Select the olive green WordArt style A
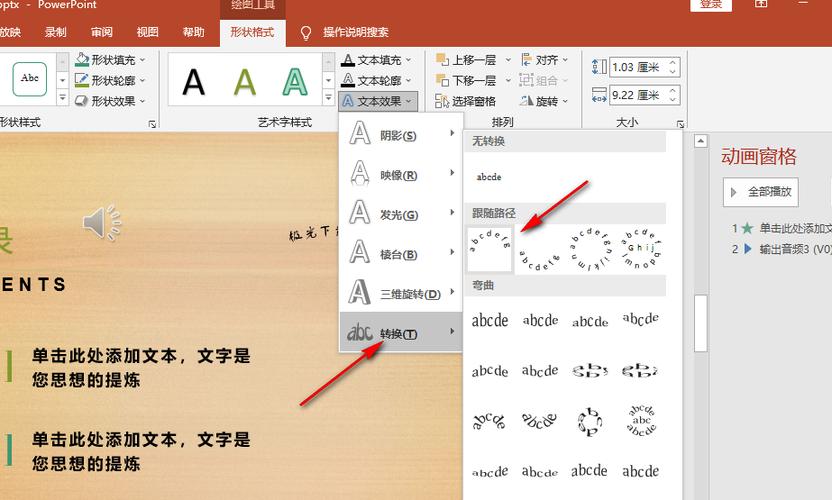This screenshot has height=500, width=832. [245, 82]
